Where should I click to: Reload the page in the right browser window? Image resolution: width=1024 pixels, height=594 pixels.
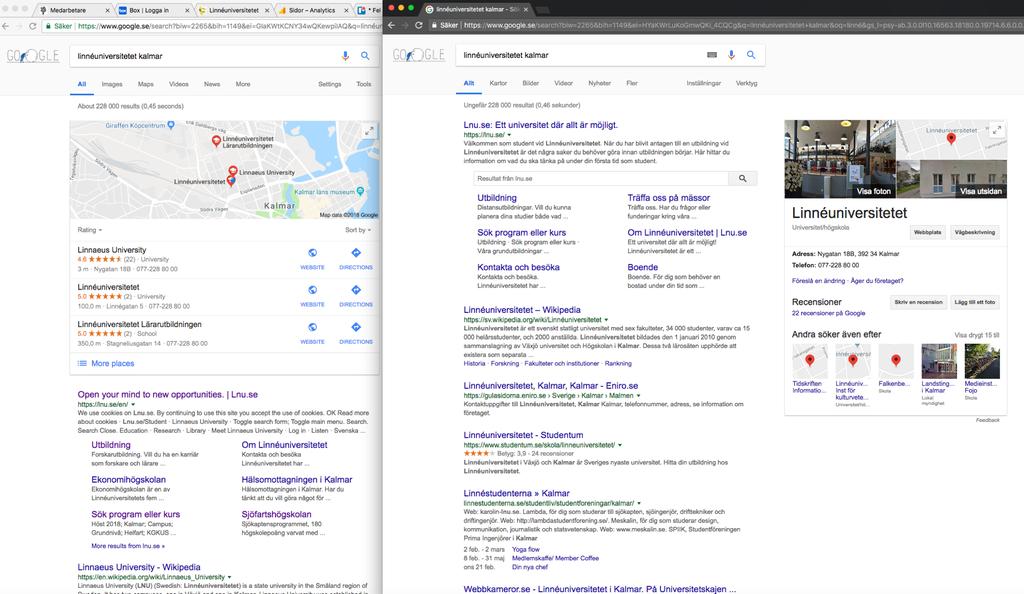(x=419, y=25)
